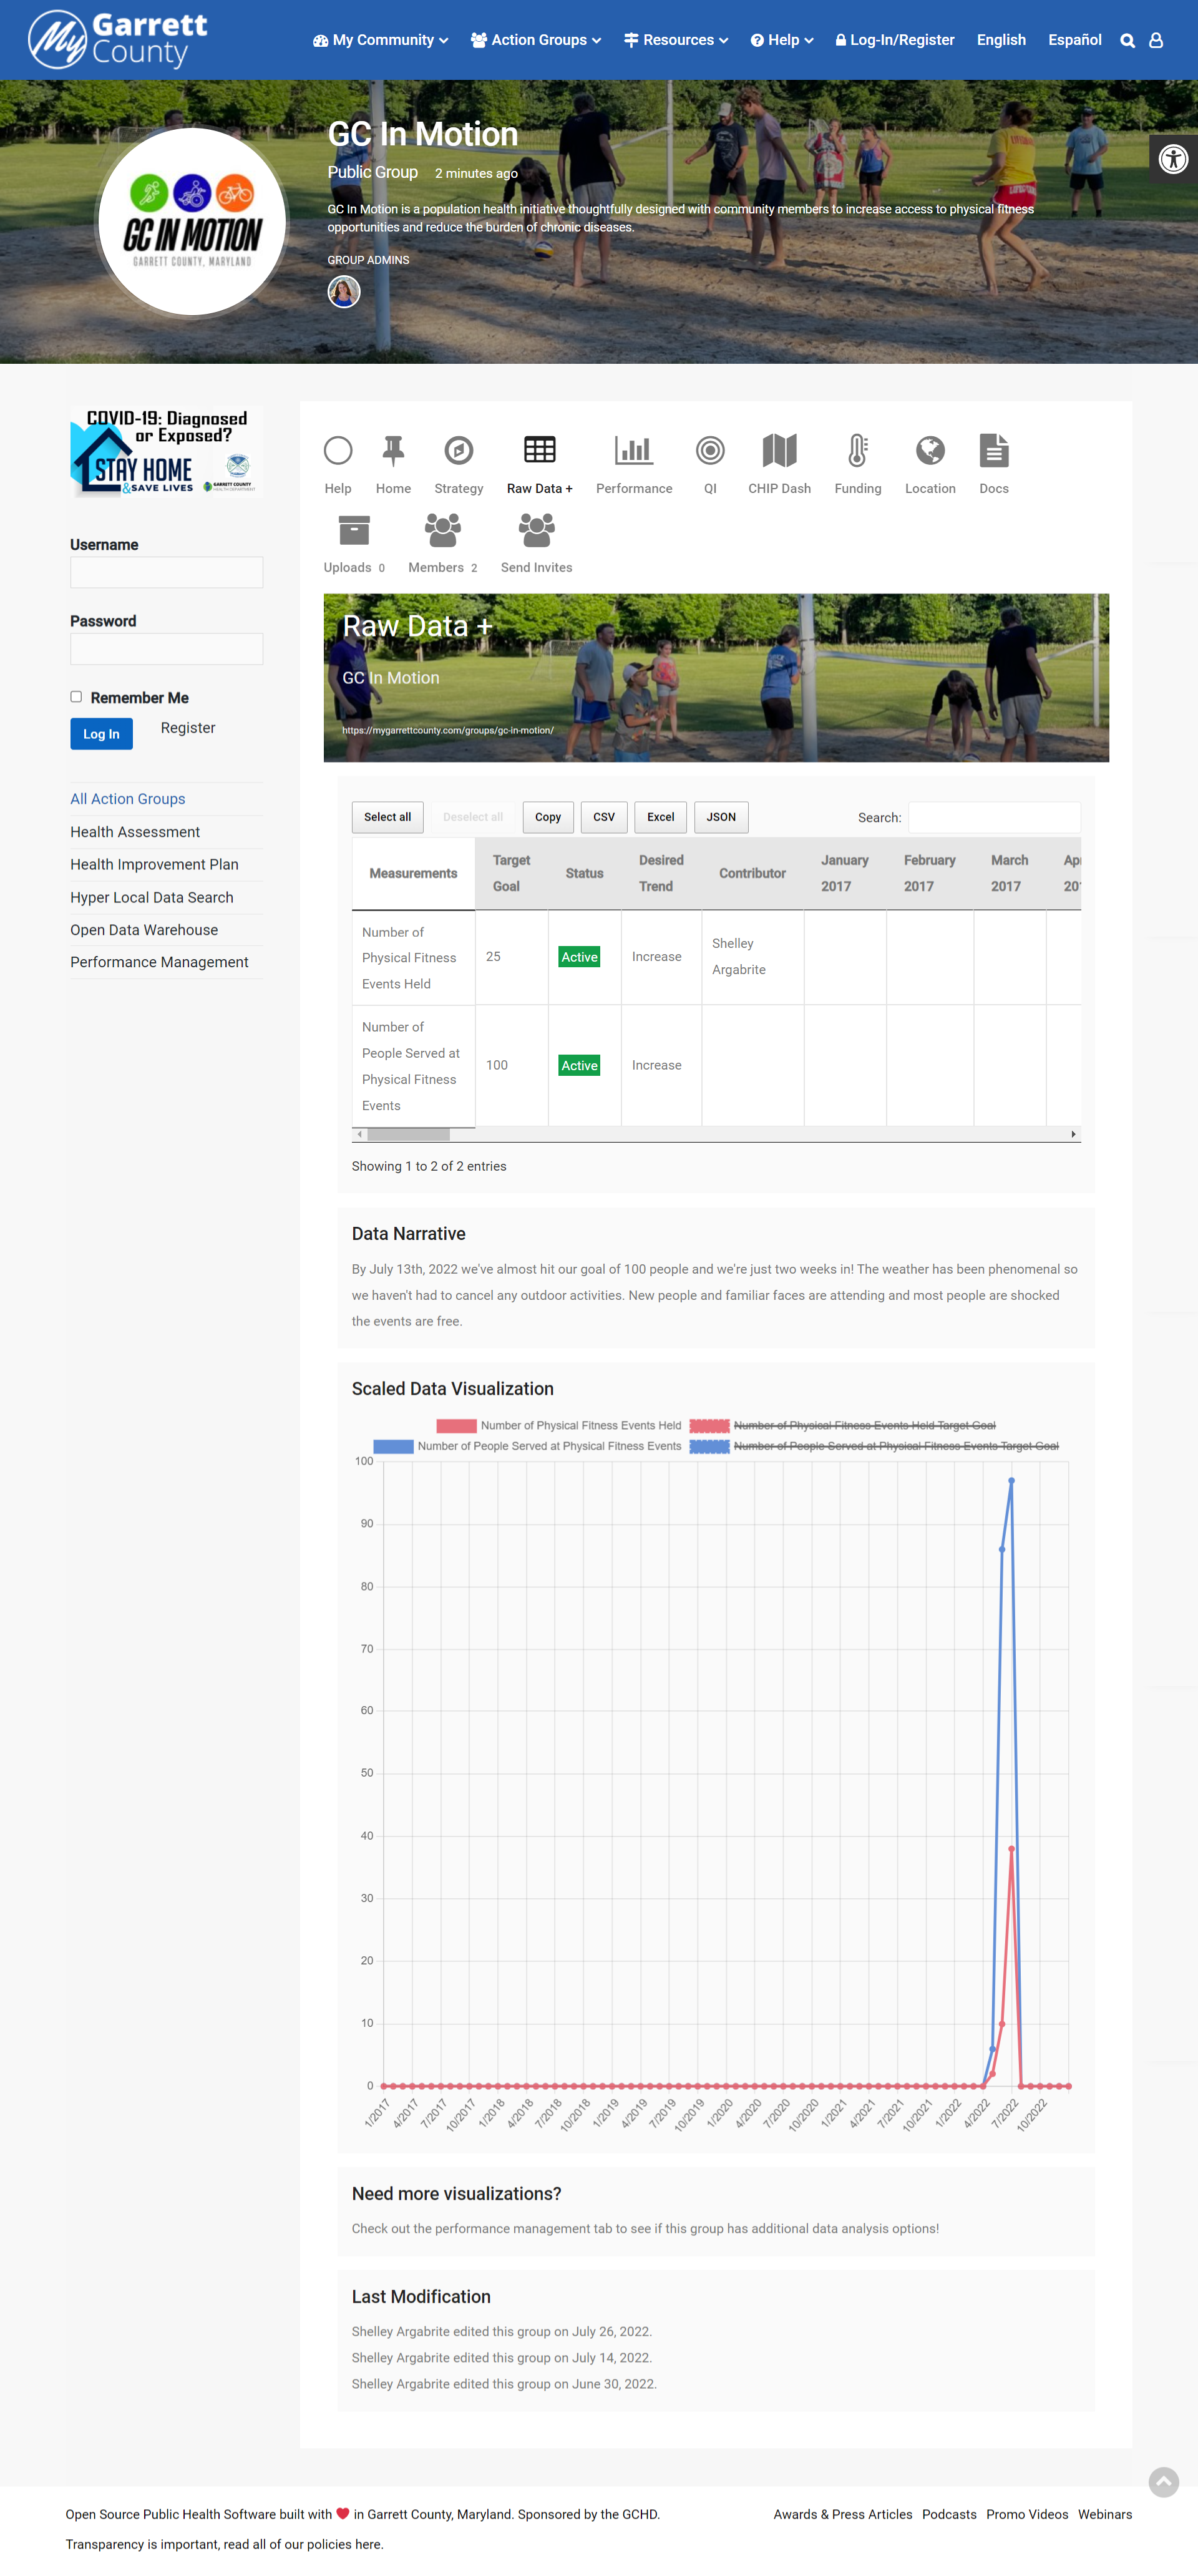1198x2576 pixels.
Task: Click the Register link
Action: coord(188,728)
